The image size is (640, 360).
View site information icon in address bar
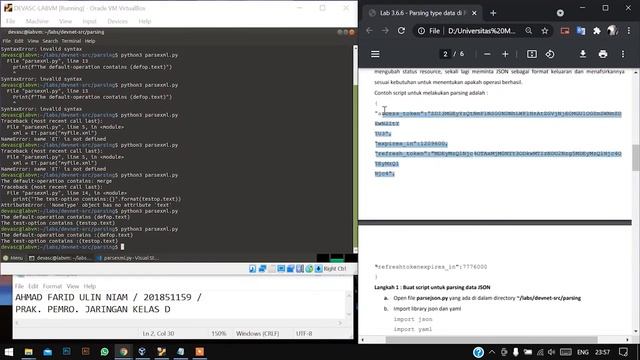pos(421,31)
